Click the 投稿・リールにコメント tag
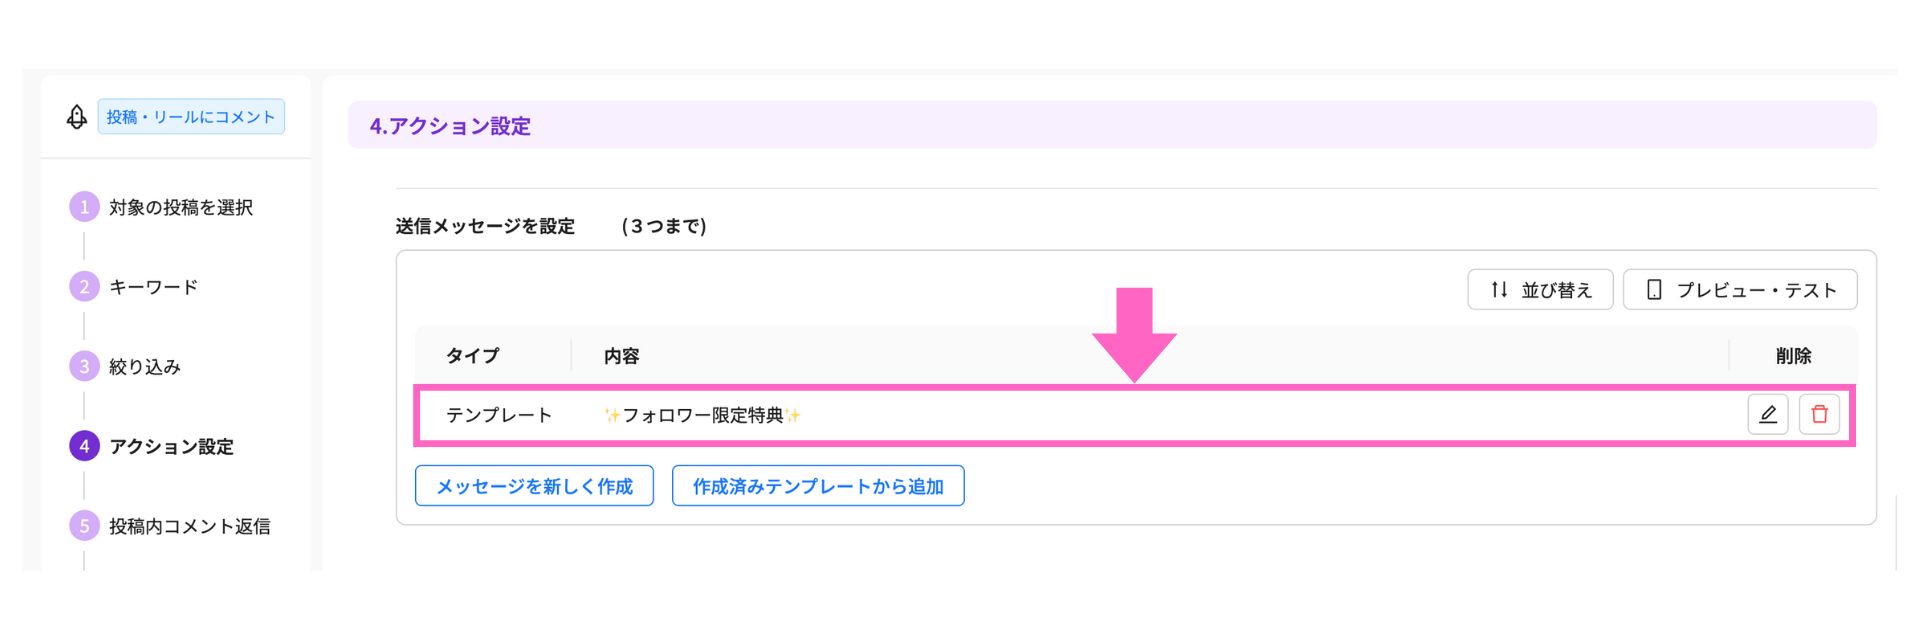This screenshot has width=1920, height=640. click(191, 117)
